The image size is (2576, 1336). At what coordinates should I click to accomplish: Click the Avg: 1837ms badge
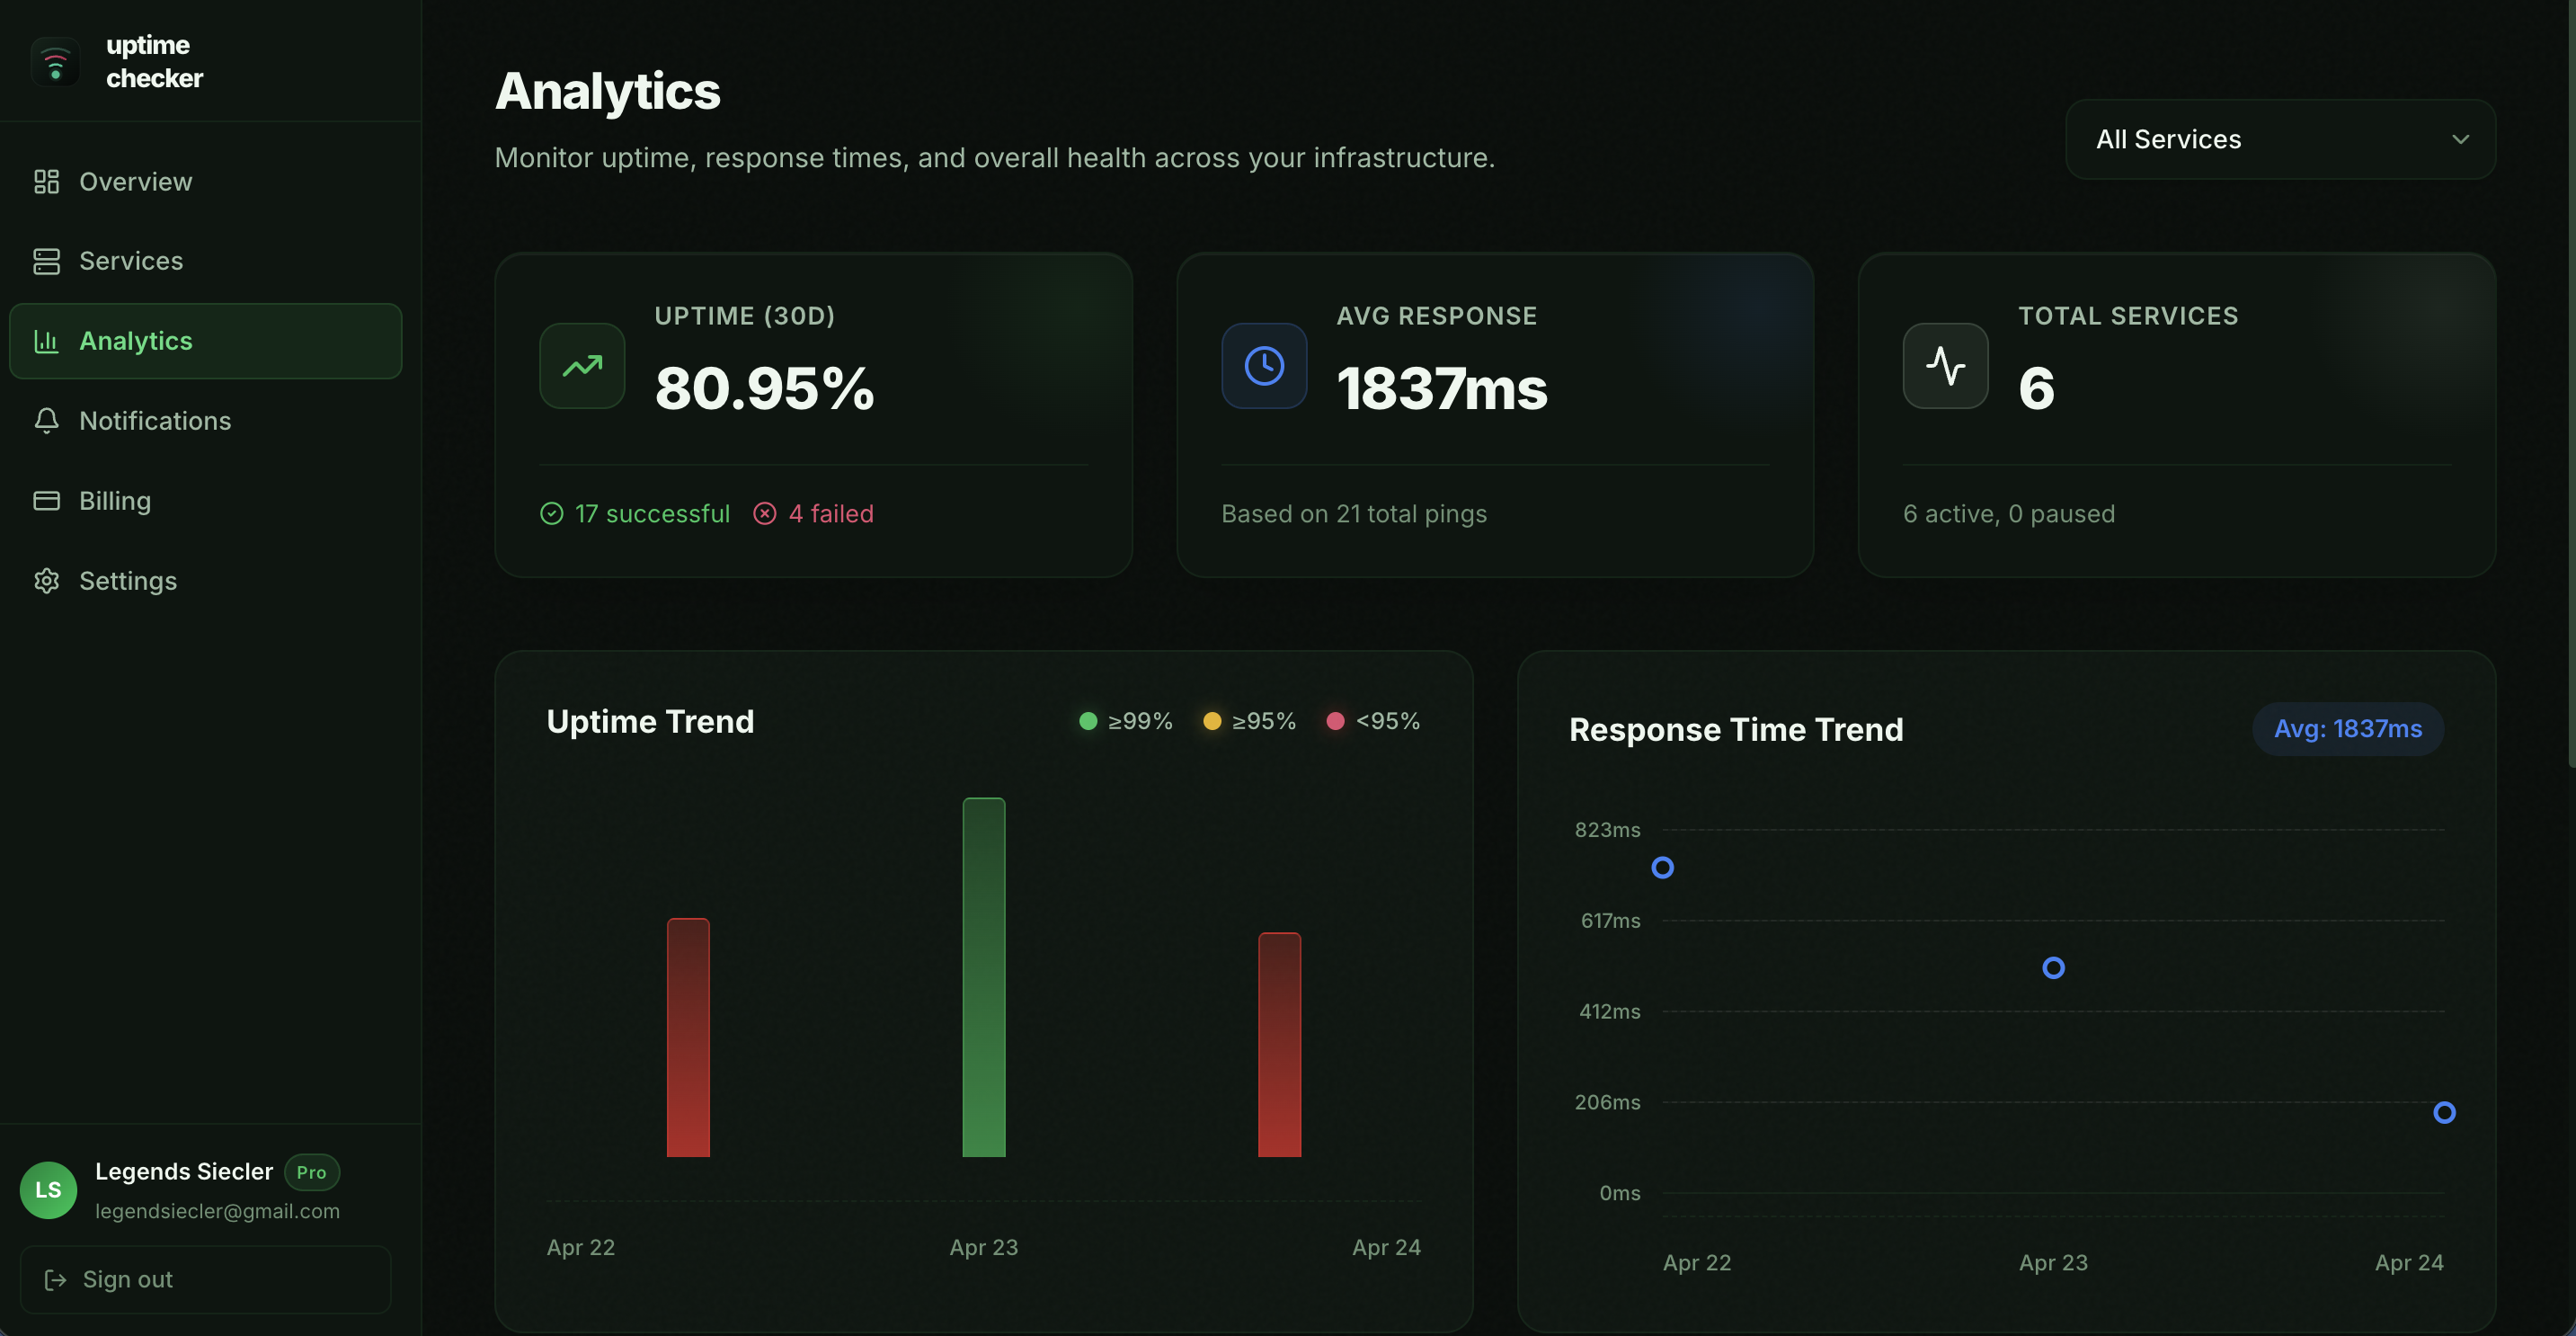point(2348,729)
